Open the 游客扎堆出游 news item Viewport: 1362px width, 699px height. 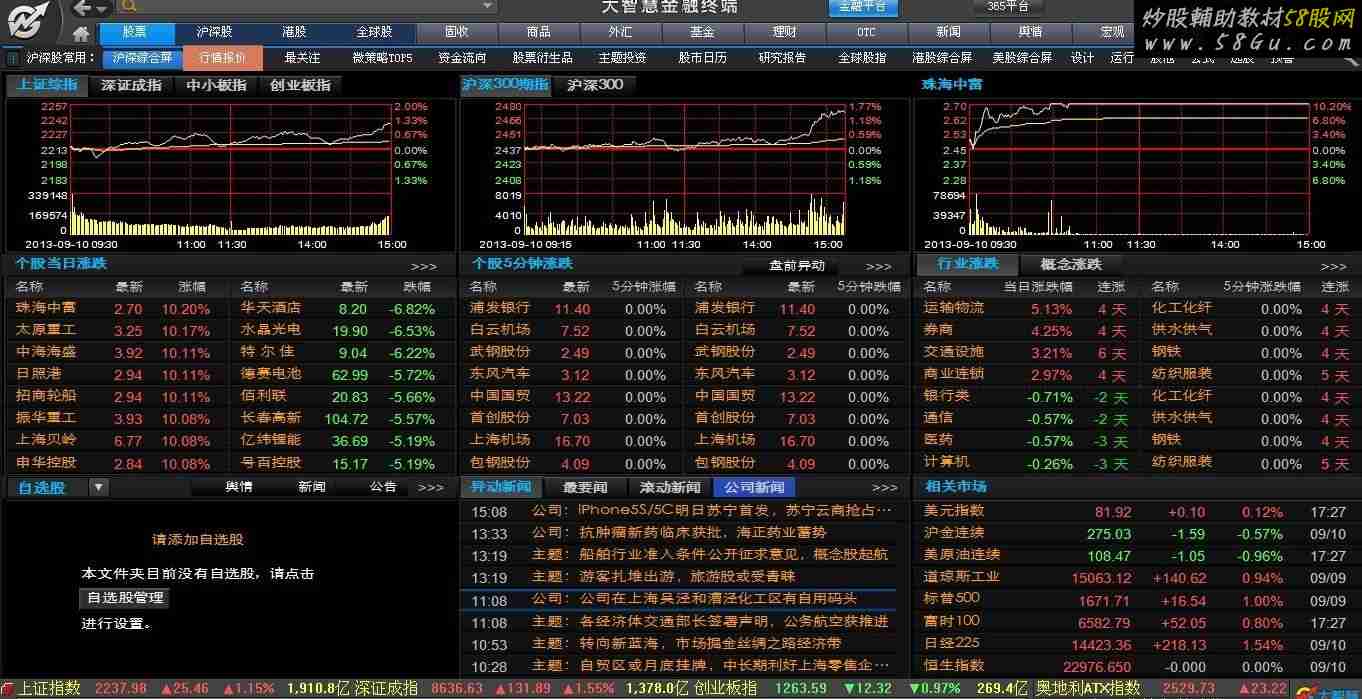pyautogui.click(x=680, y=577)
